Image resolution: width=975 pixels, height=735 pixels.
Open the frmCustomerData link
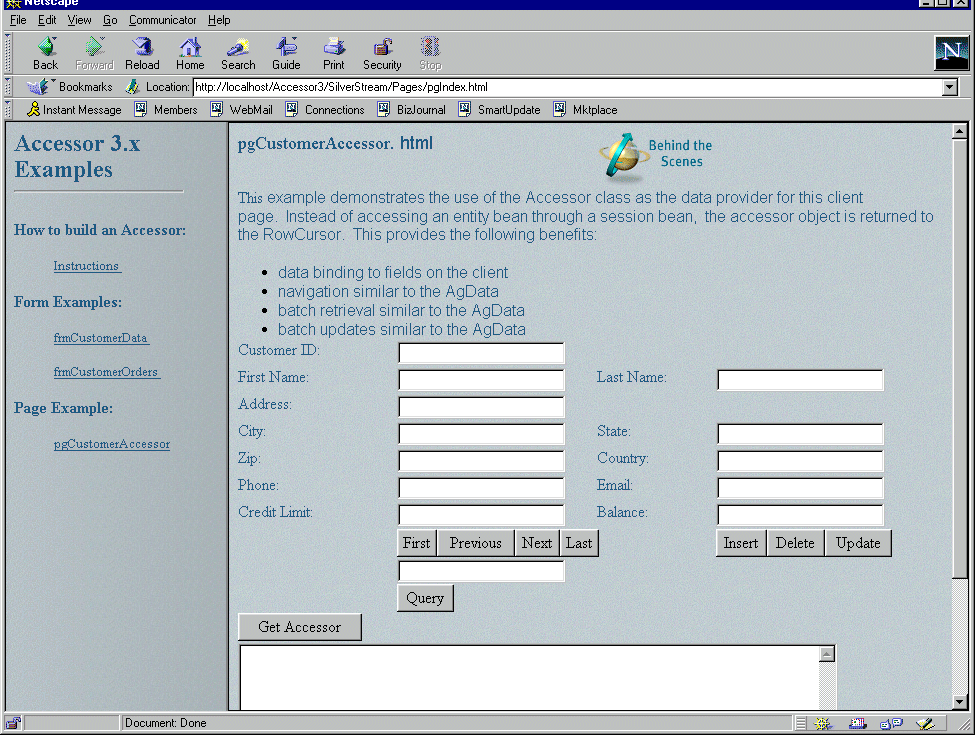101,338
